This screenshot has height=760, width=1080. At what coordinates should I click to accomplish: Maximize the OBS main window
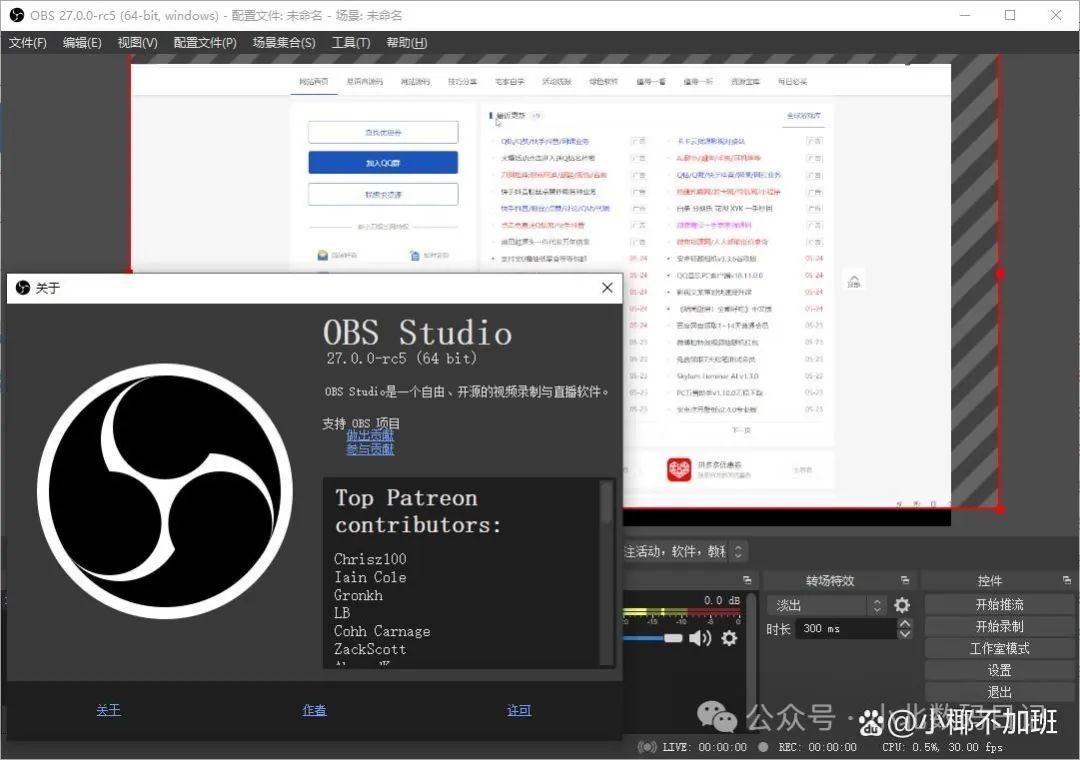(1010, 15)
